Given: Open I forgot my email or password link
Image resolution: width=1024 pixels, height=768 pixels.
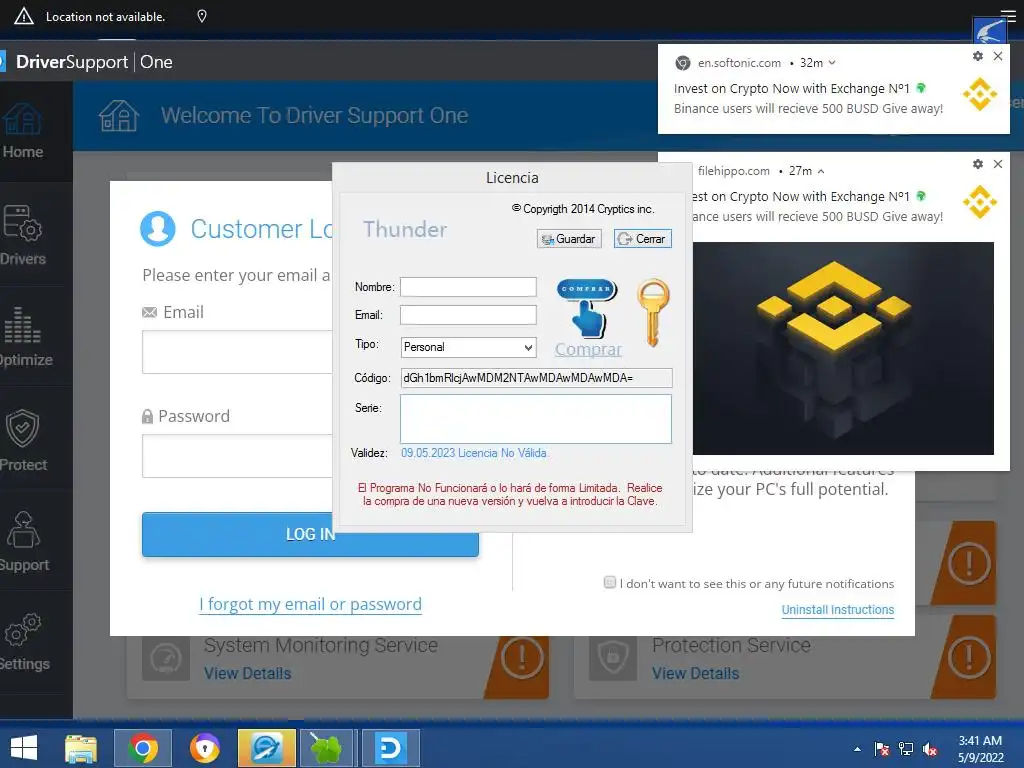Looking at the screenshot, I should coord(310,604).
